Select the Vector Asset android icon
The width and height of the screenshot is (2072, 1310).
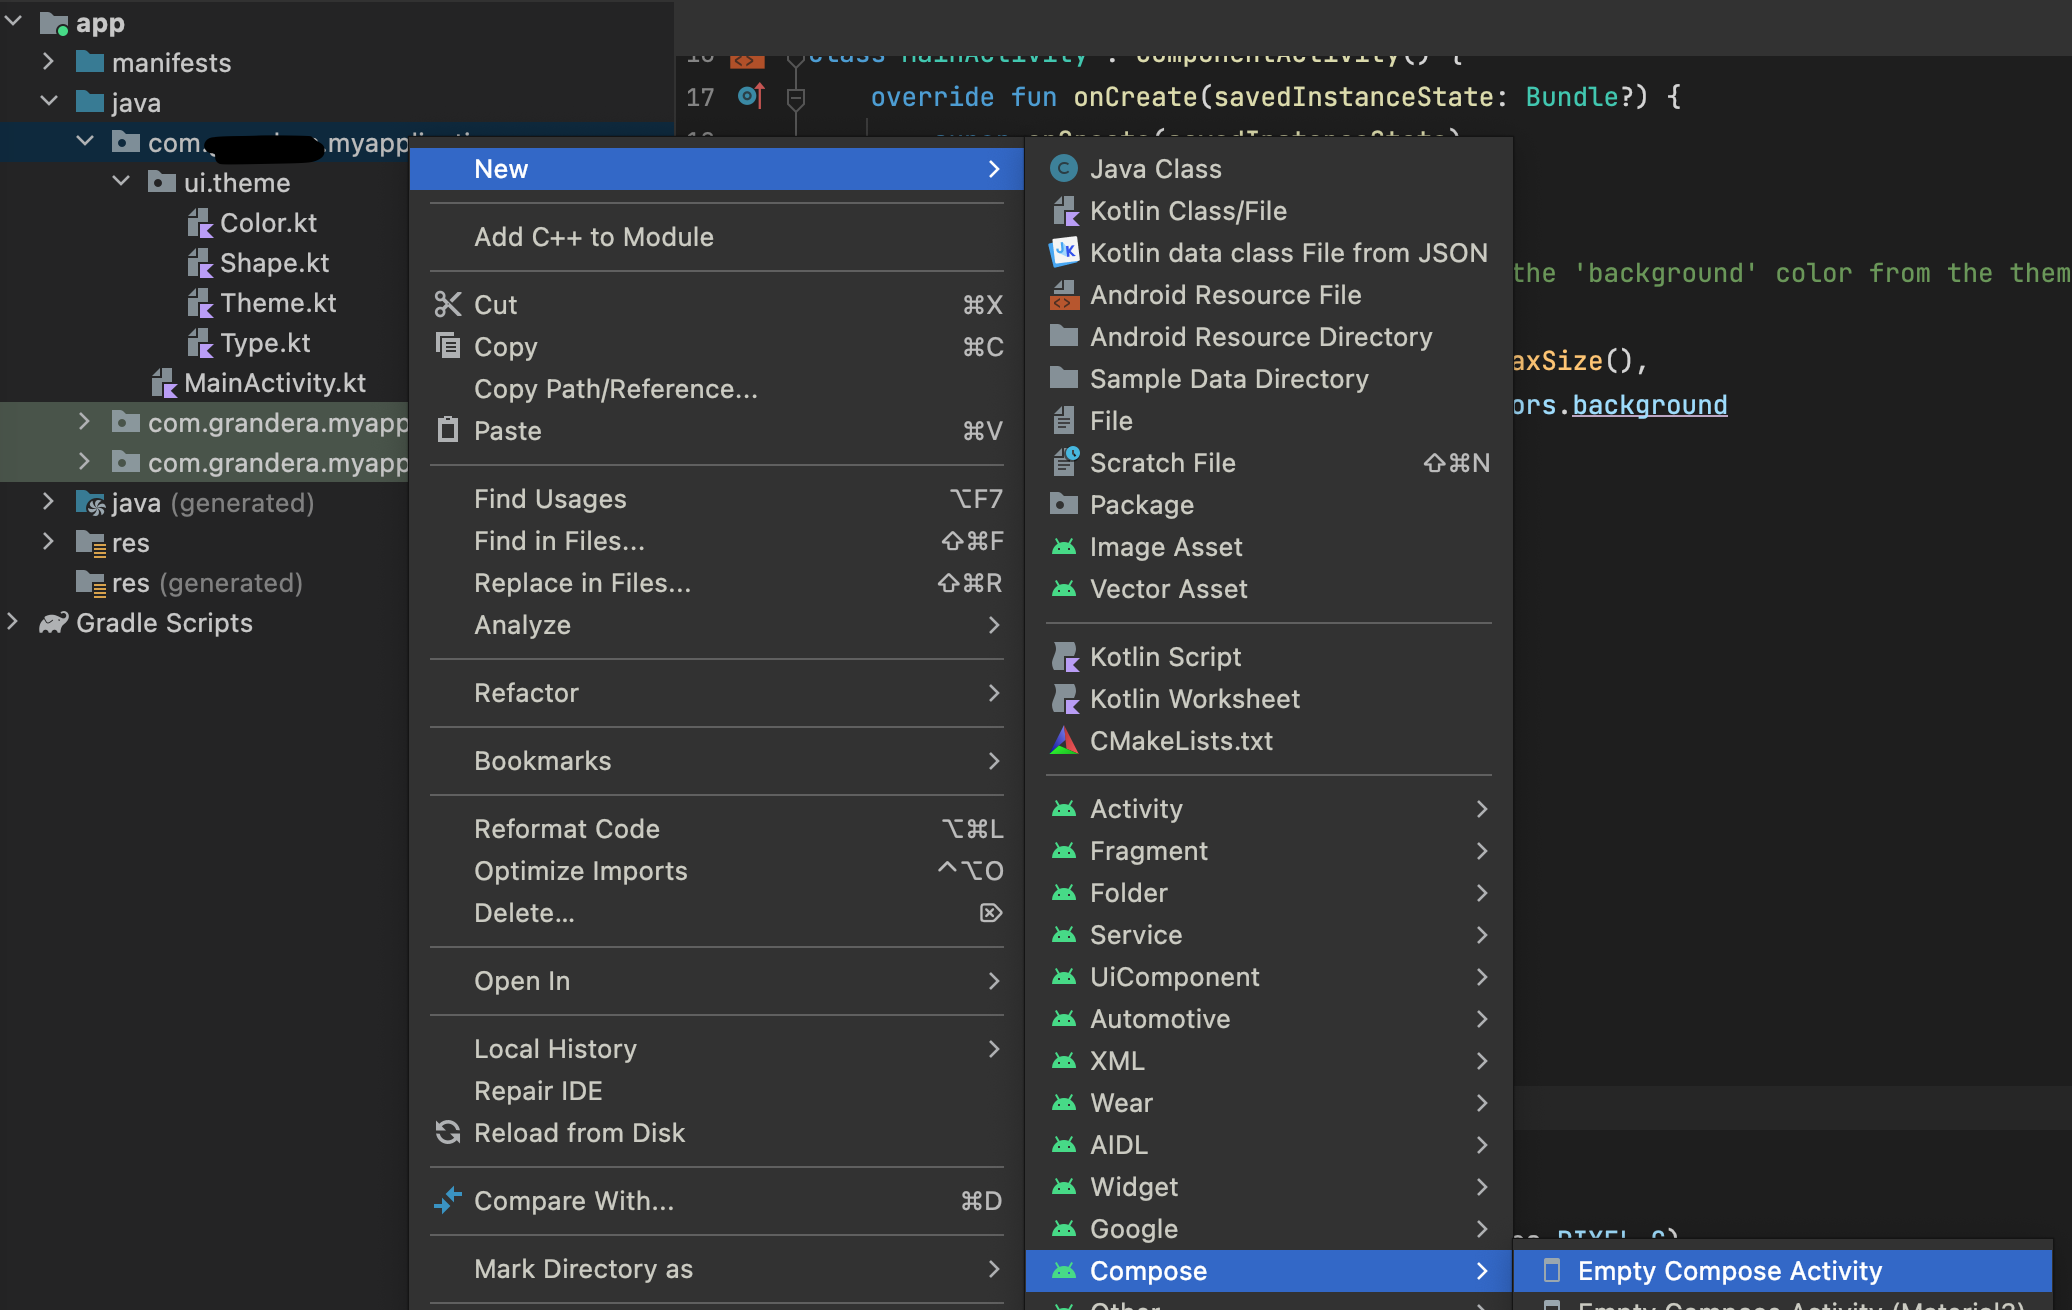click(x=1063, y=589)
